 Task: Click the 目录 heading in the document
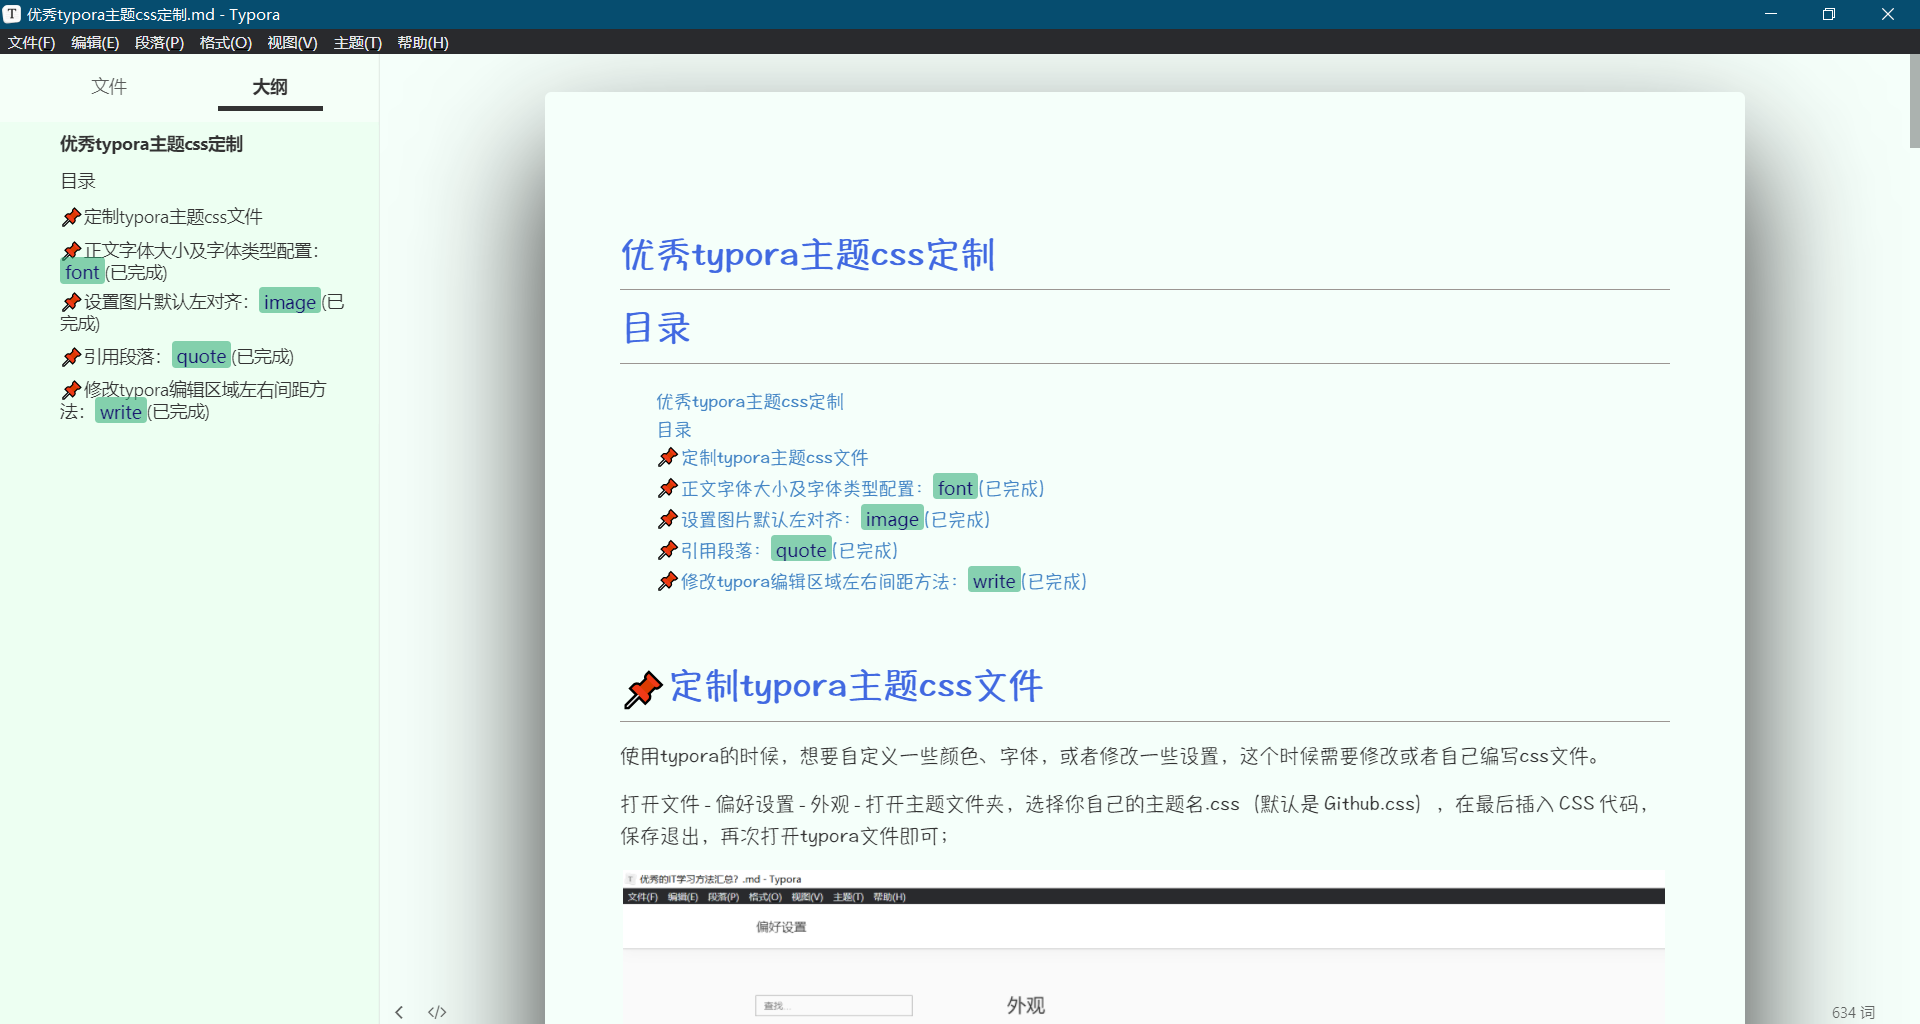click(x=656, y=328)
